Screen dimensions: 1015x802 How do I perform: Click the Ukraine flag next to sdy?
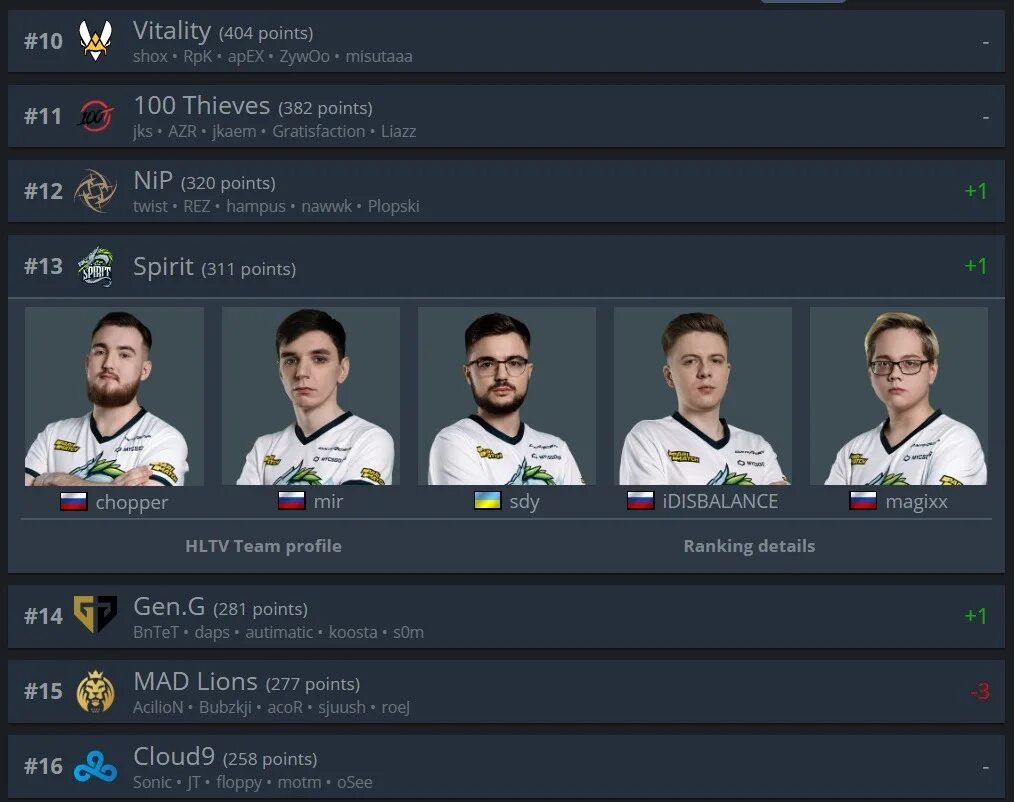coord(487,500)
